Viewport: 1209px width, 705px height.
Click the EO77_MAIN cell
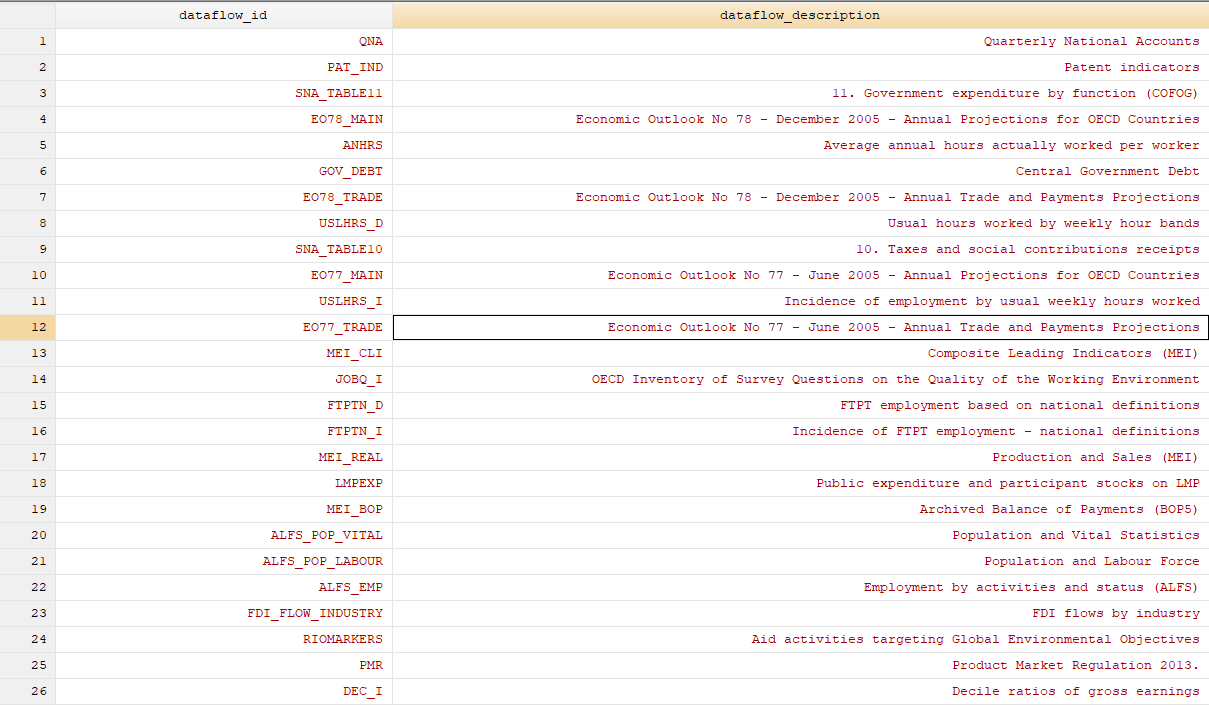(x=223, y=275)
